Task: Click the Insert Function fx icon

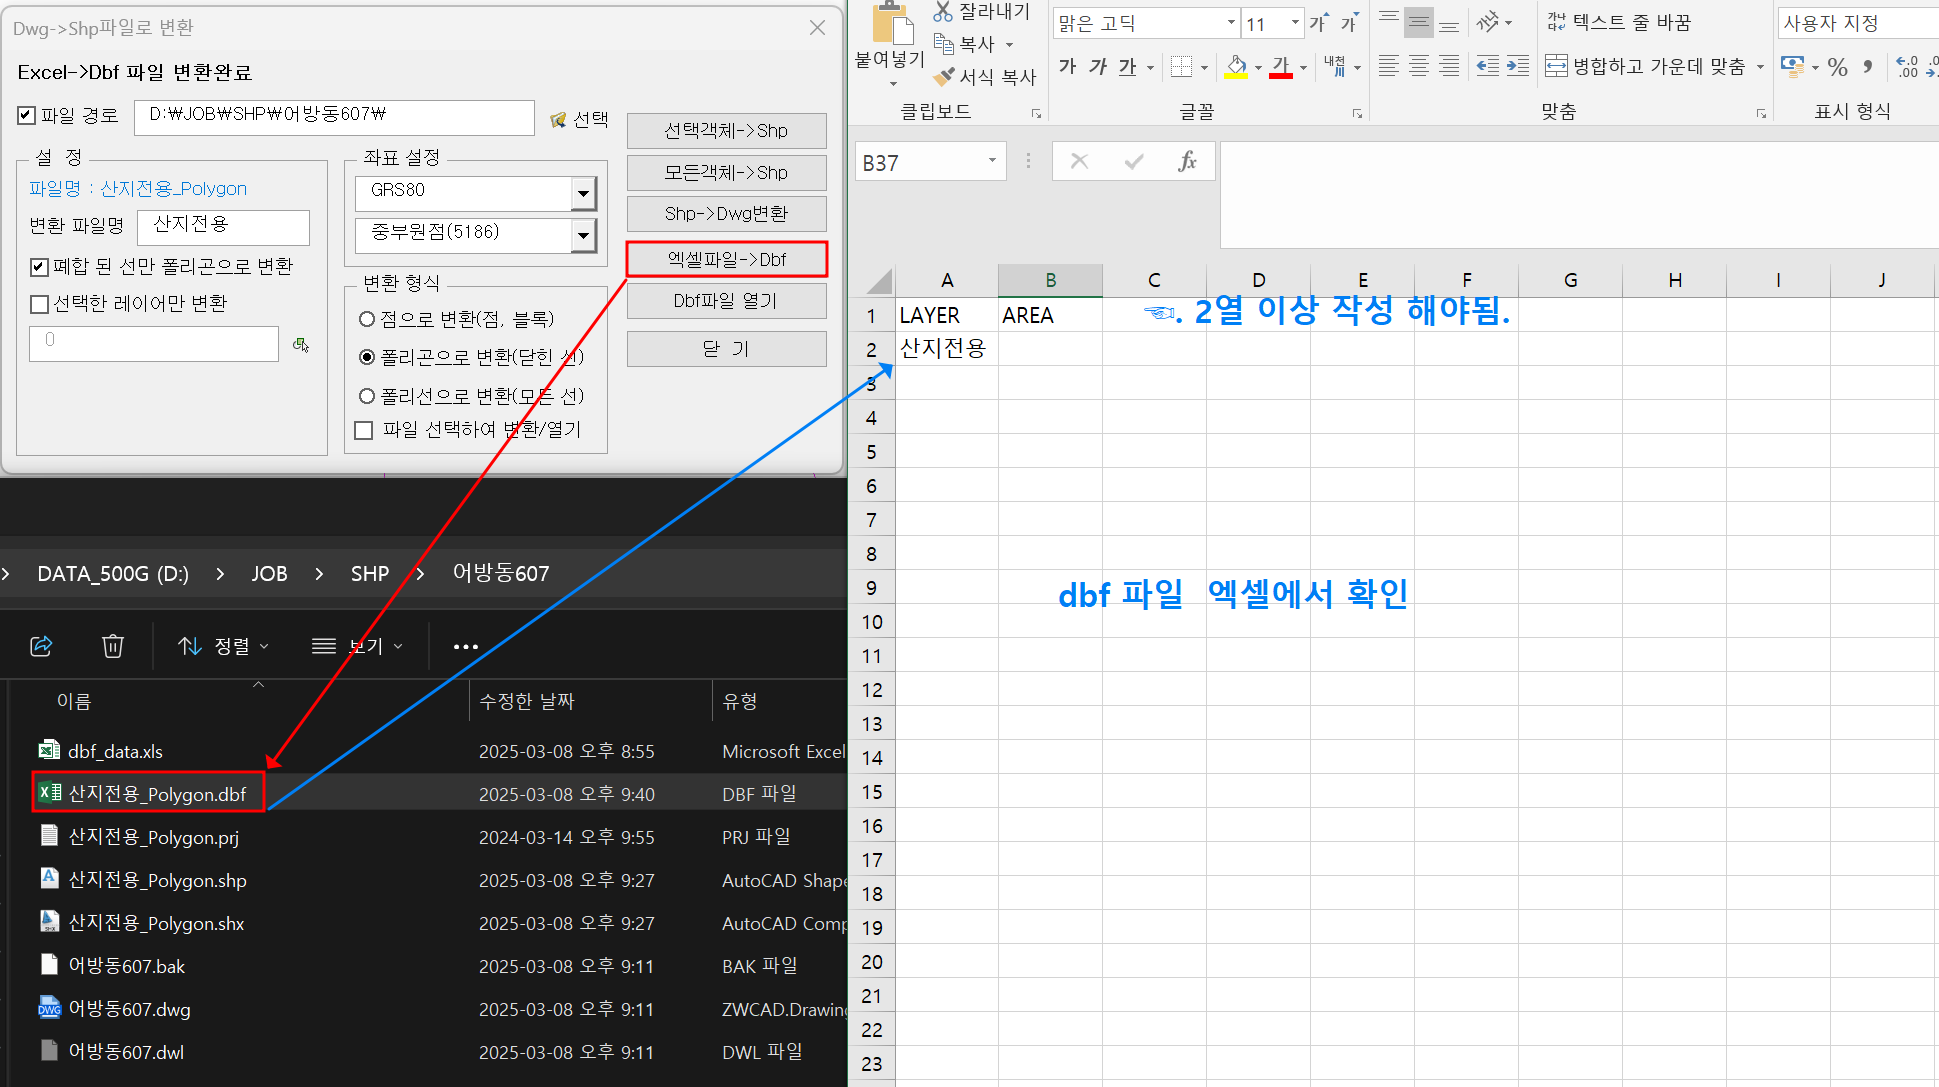Action: coord(1187,161)
